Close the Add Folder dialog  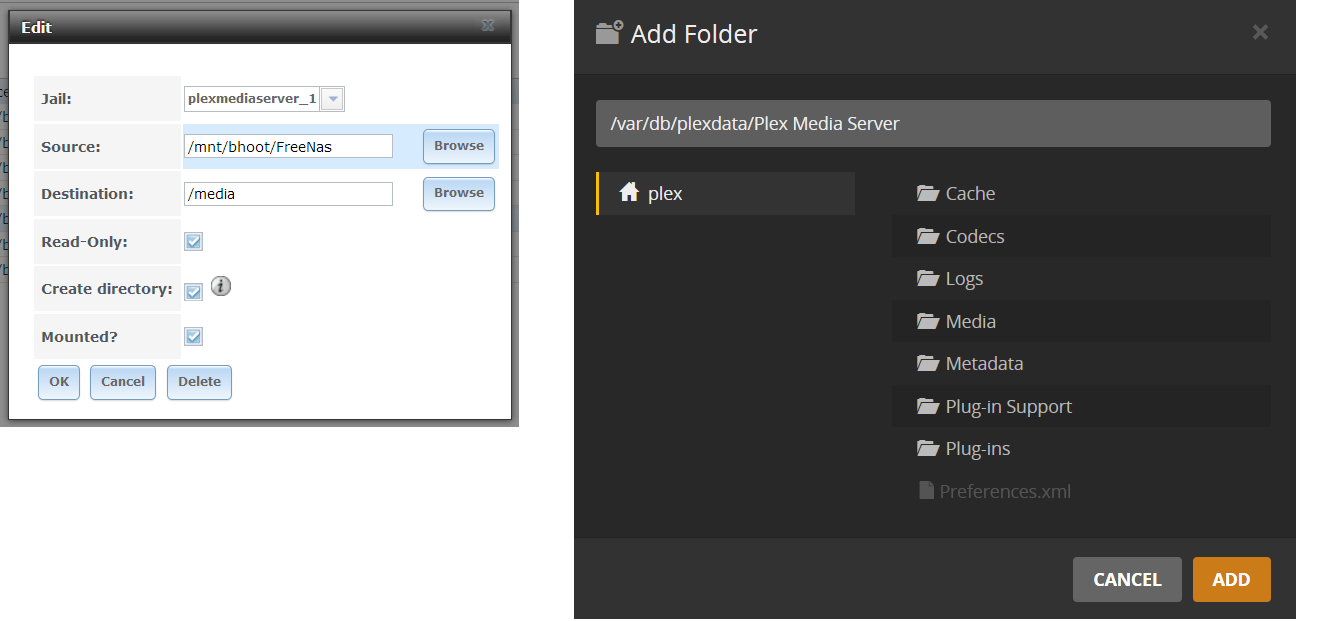(1260, 32)
